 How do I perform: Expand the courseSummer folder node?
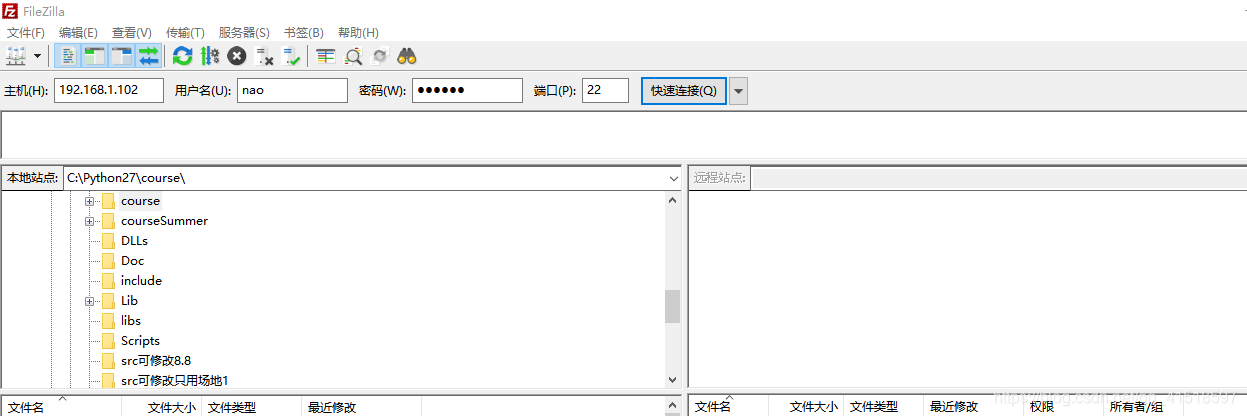pyautogui.click(x=90, y=221)
